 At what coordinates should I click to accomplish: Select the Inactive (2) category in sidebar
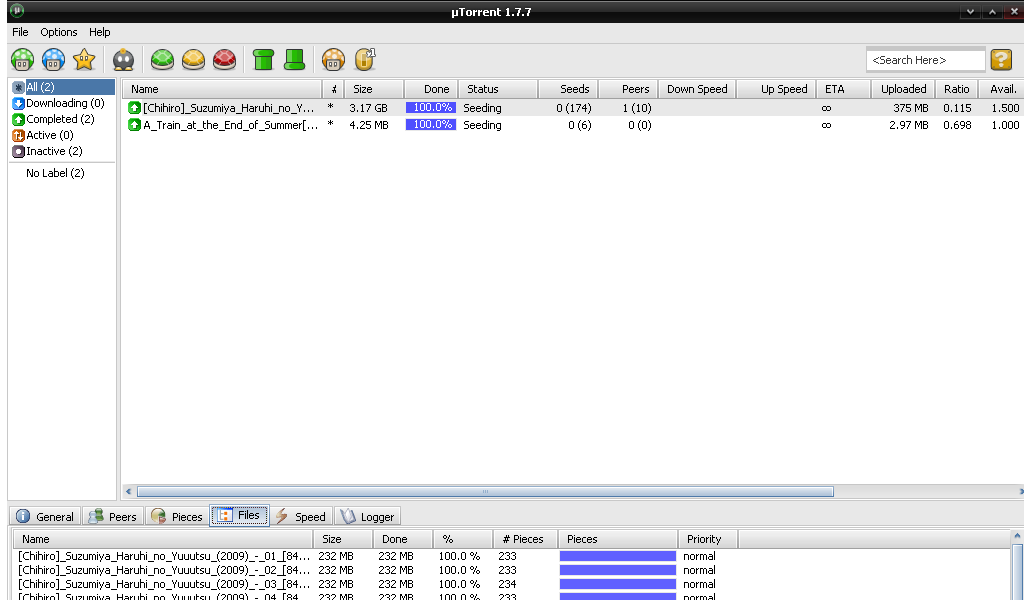click(x=54, y=151)
